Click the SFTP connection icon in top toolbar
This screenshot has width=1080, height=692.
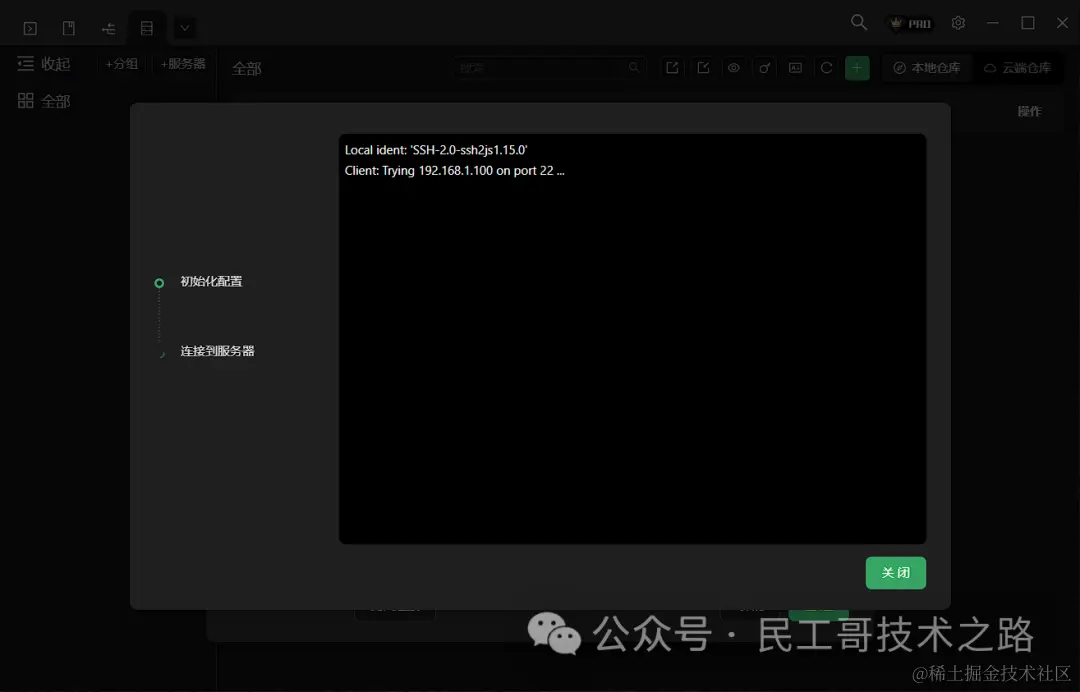pyautogui.click(x=108, y=27)
